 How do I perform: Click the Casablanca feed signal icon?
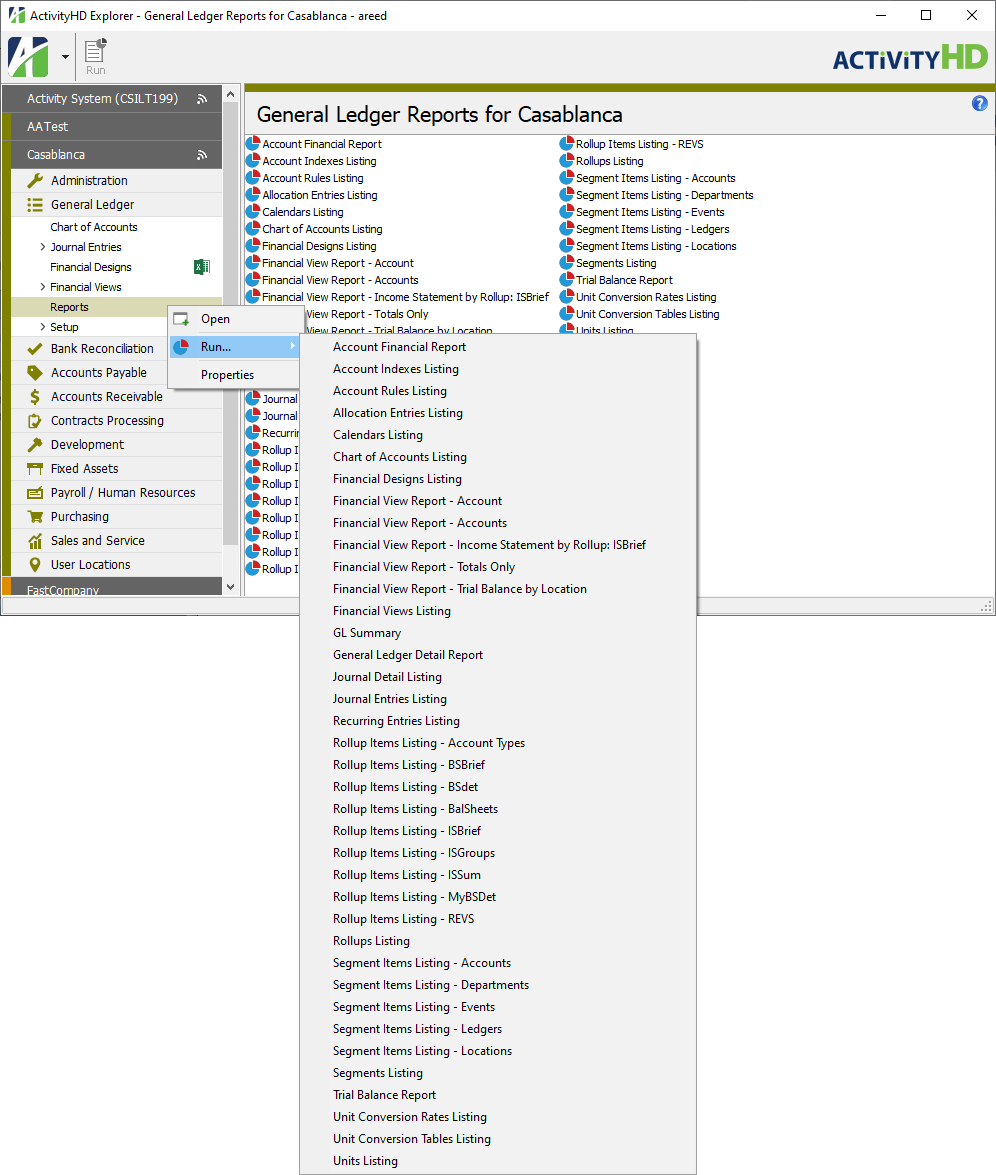coord(202,155)
